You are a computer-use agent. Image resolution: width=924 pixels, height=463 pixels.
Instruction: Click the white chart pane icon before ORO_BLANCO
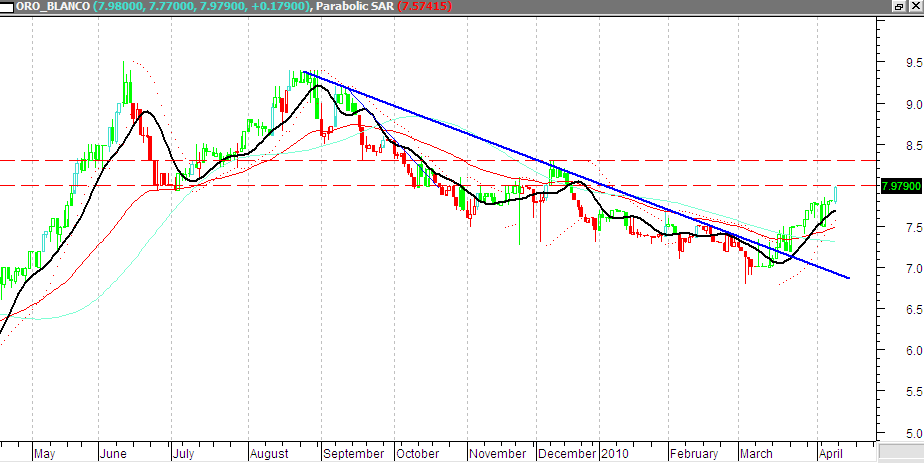tap(7, 7)
